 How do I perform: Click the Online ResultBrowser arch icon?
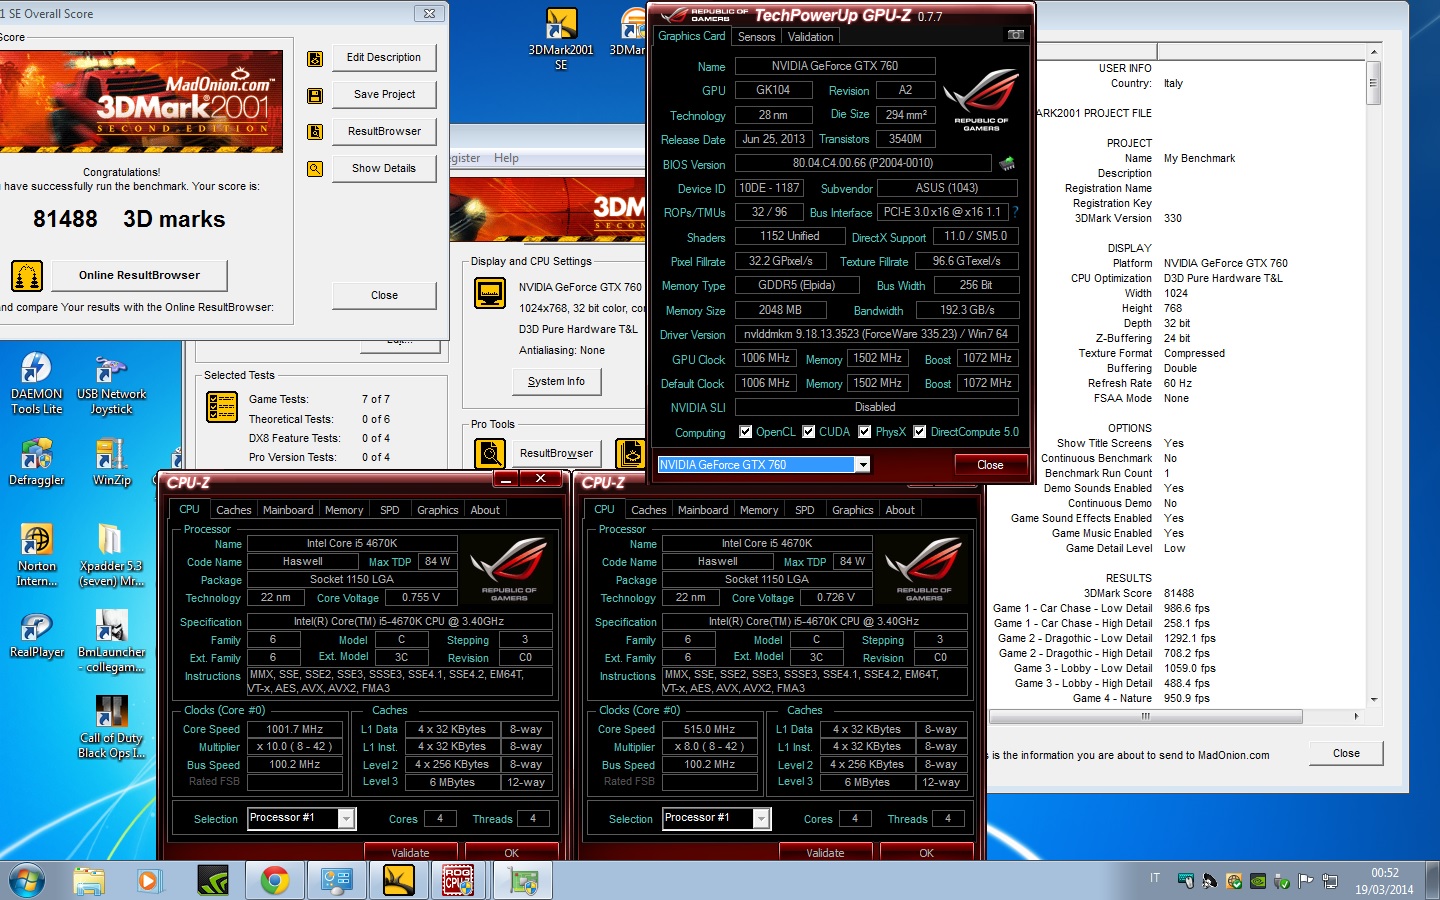click(27, 275)
